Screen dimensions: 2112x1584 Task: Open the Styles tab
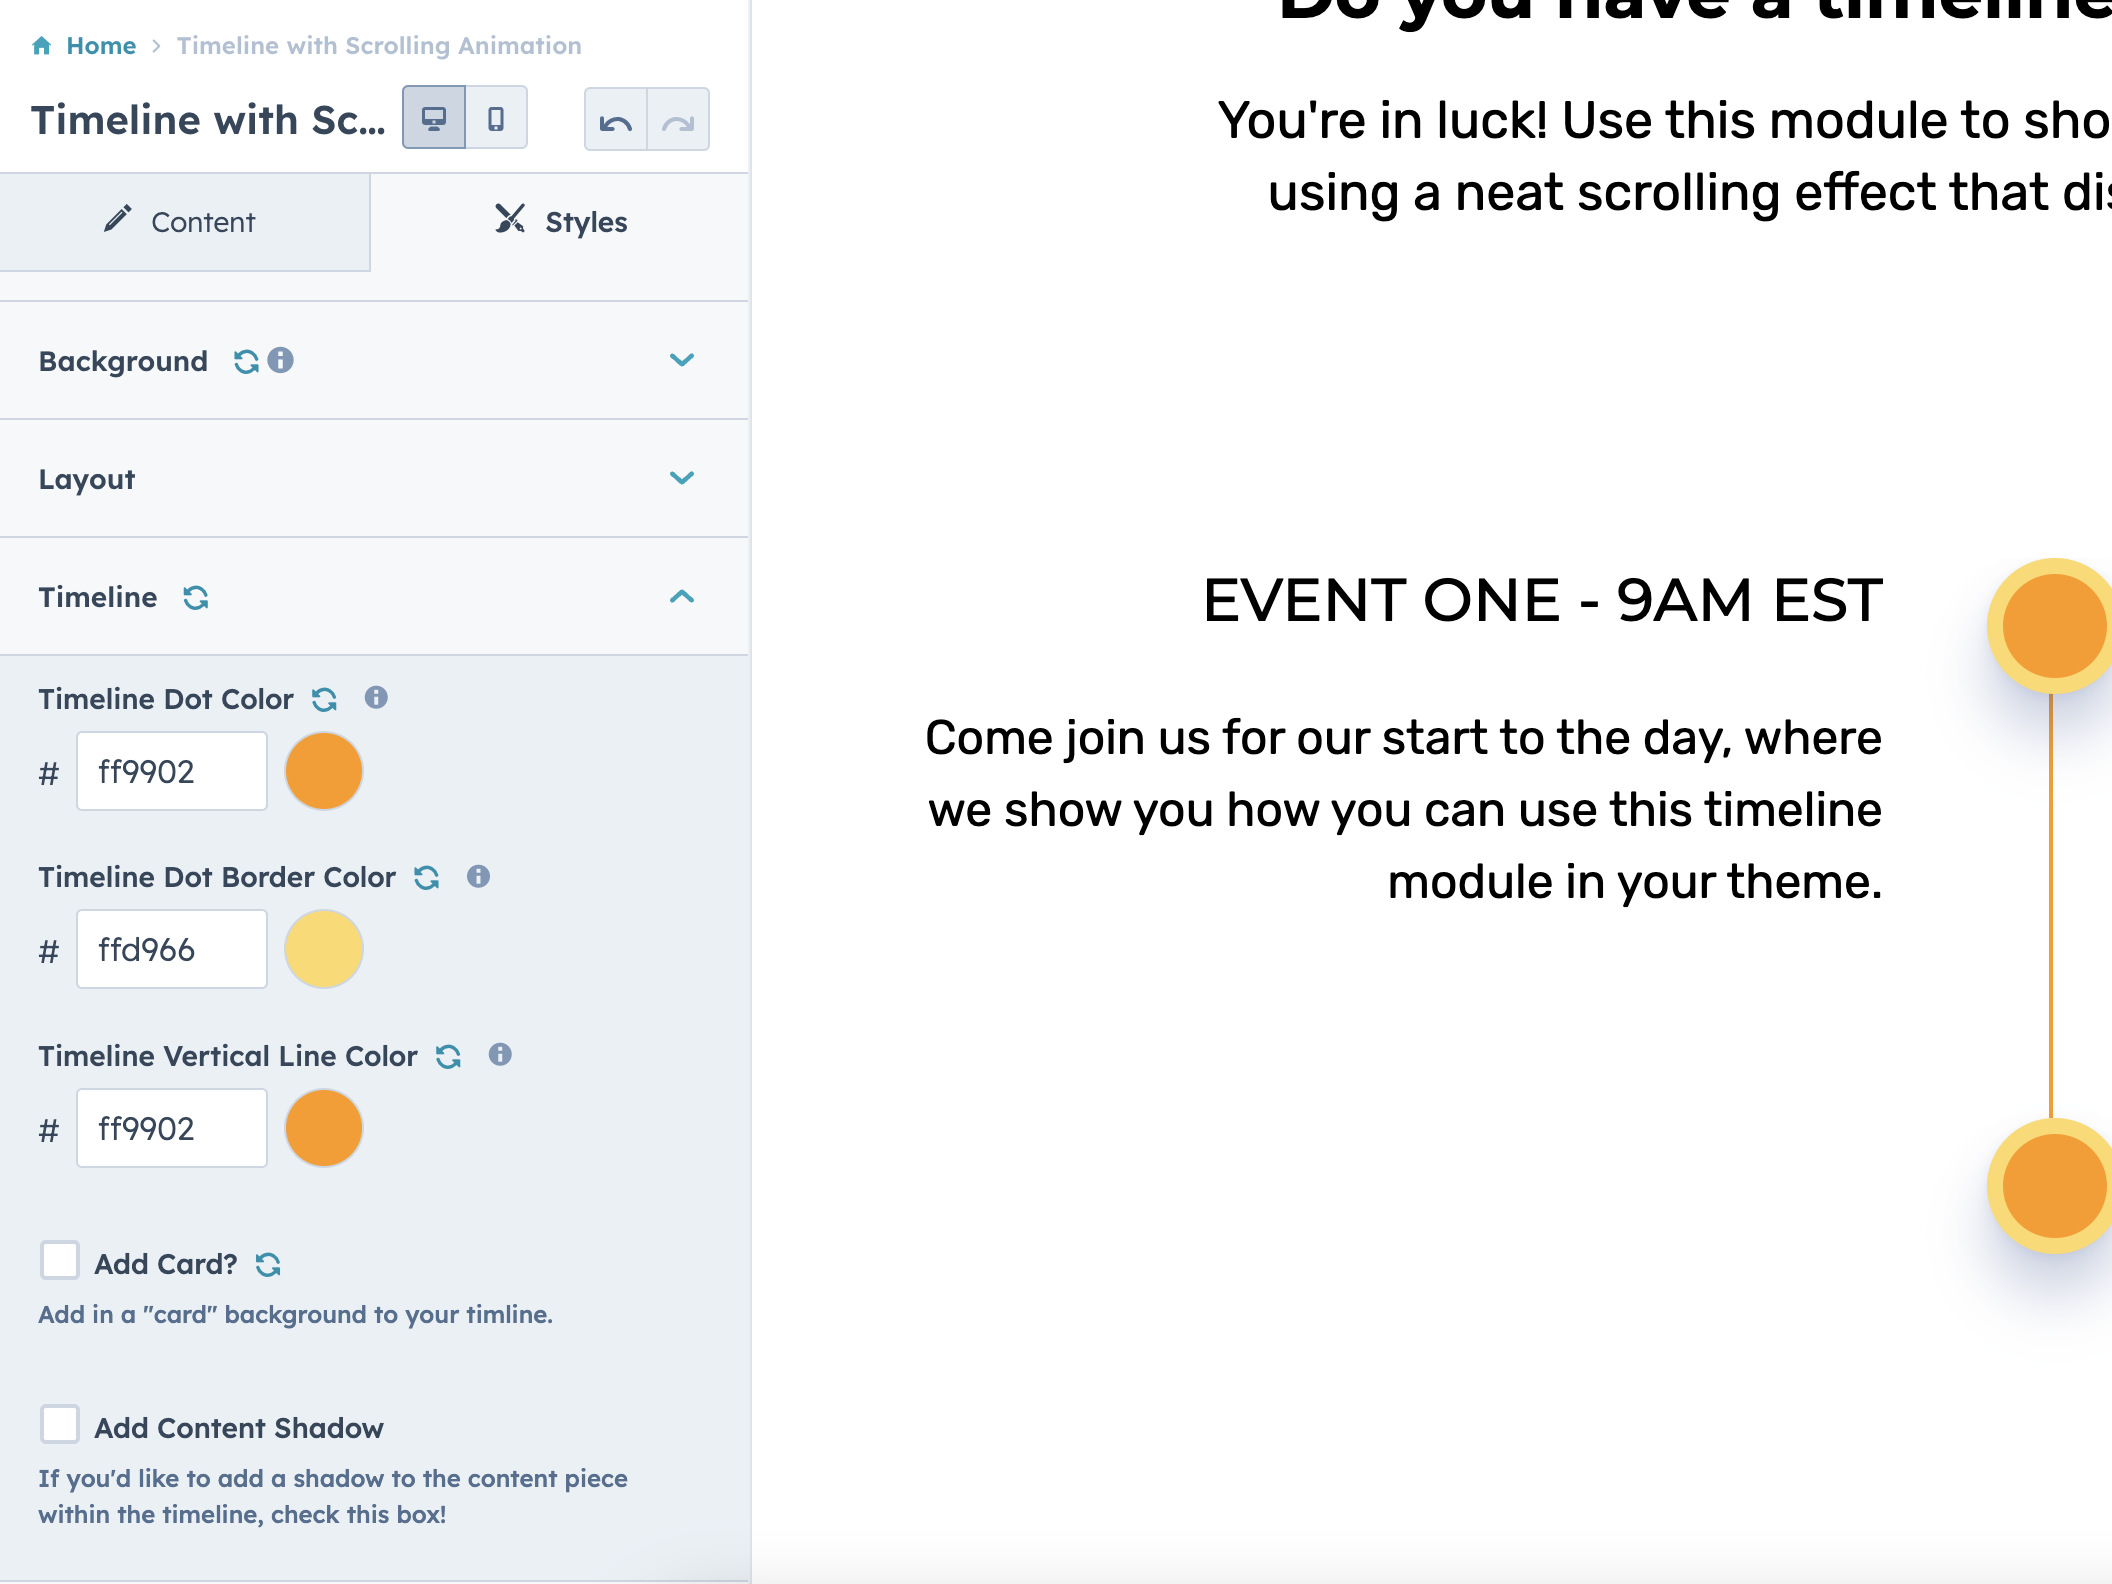(562, 221)
